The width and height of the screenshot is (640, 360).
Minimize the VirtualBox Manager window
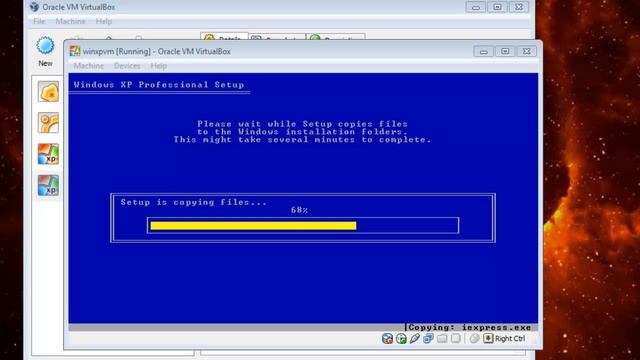[x=476, y=7]
